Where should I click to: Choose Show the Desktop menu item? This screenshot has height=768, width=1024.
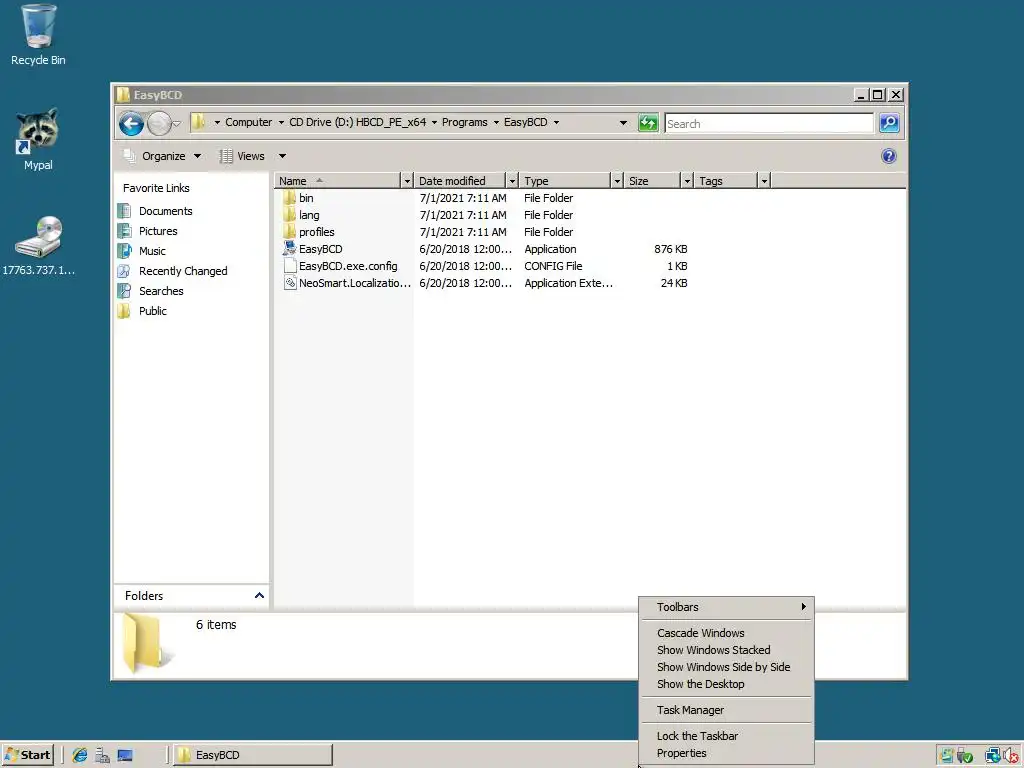point(726,684)
